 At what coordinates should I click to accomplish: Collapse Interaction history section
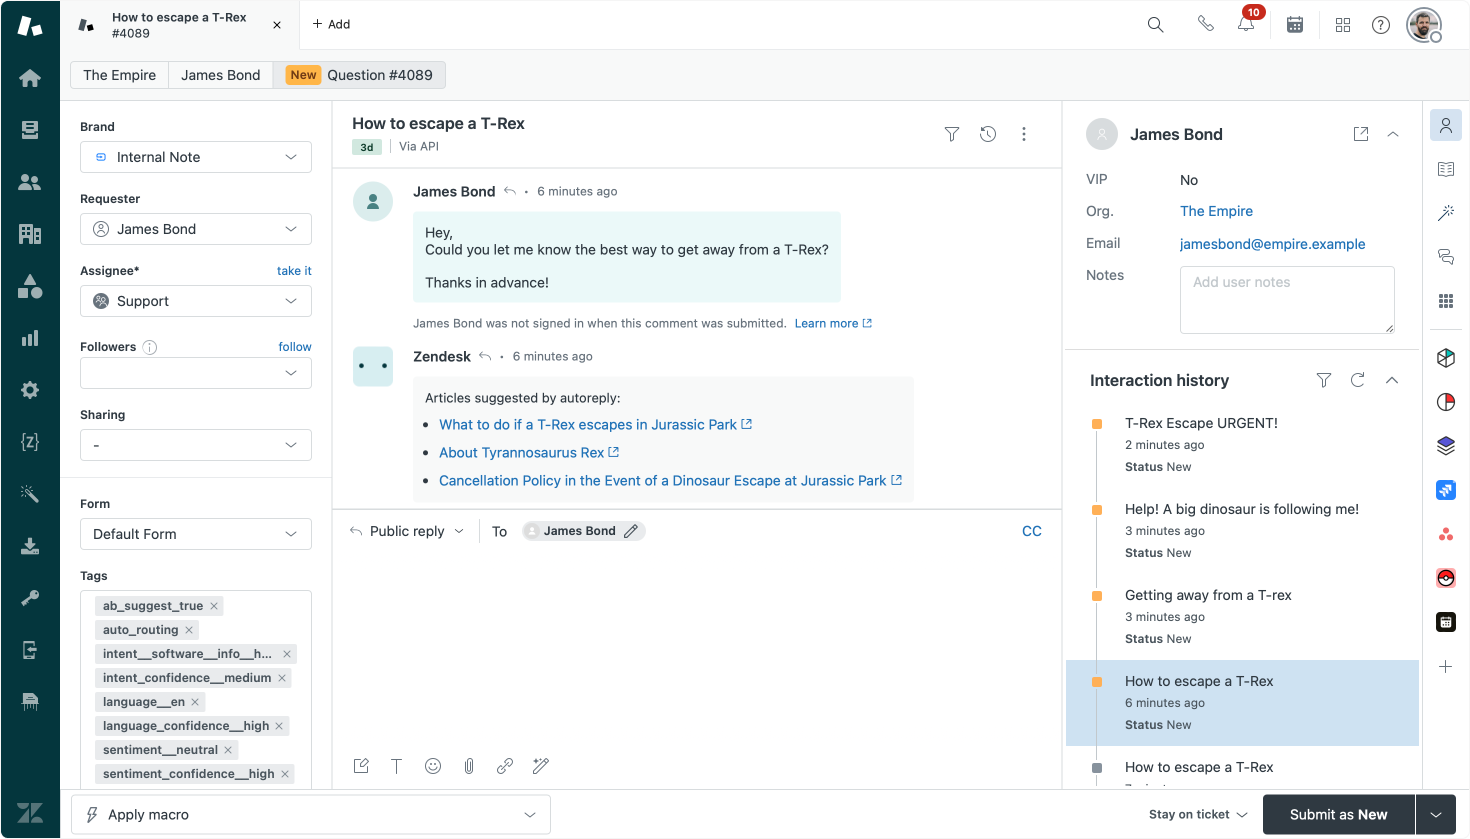pyautogui.click(x=1392, y=380)
